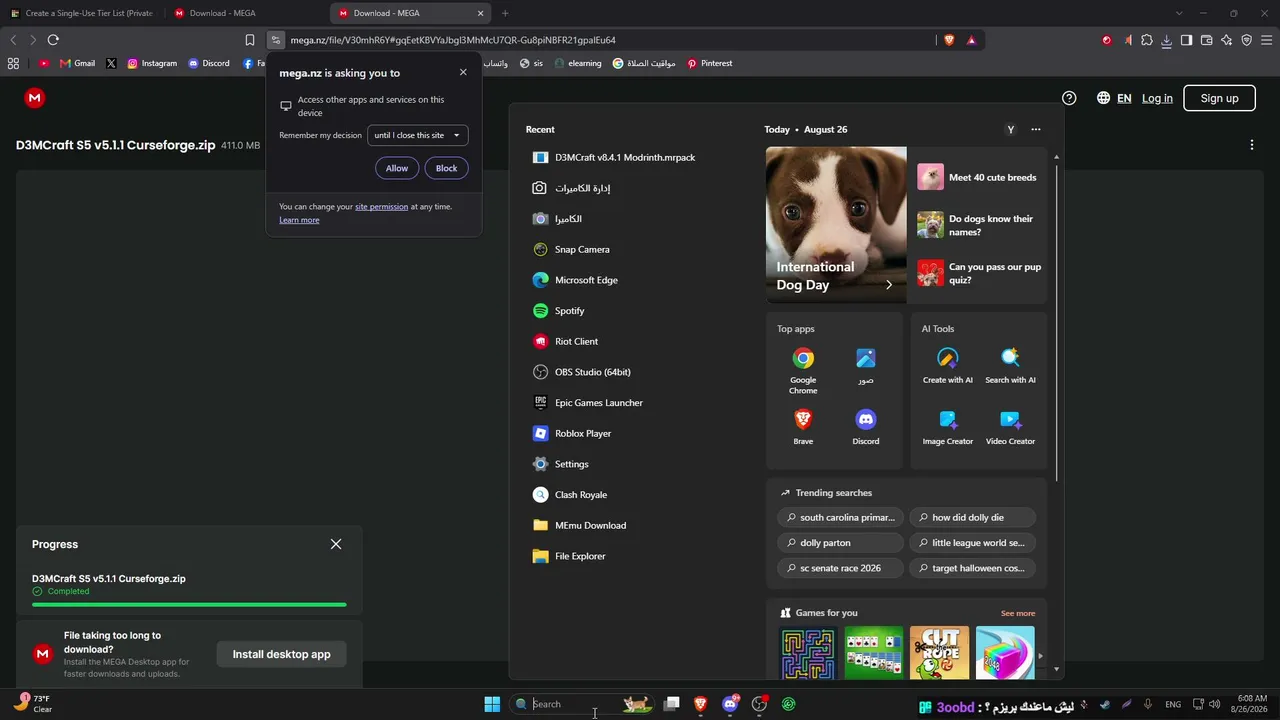Open search panel more options ellipsis

click(x=1036, y=129)
